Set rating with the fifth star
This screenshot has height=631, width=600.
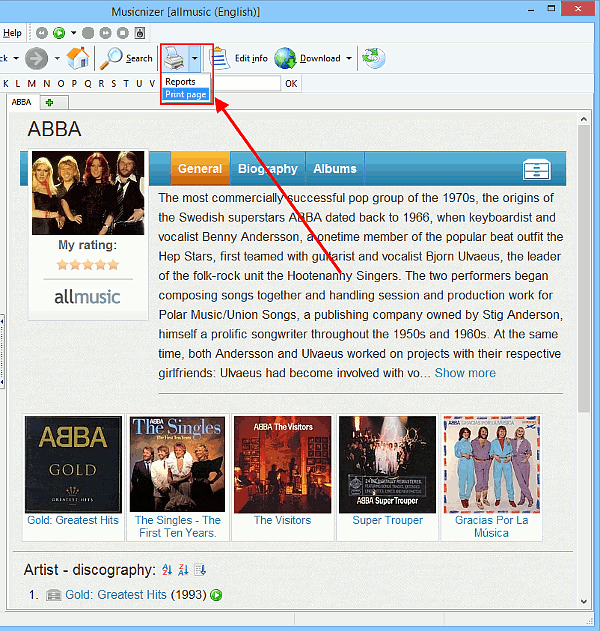[x=113, y=265]
